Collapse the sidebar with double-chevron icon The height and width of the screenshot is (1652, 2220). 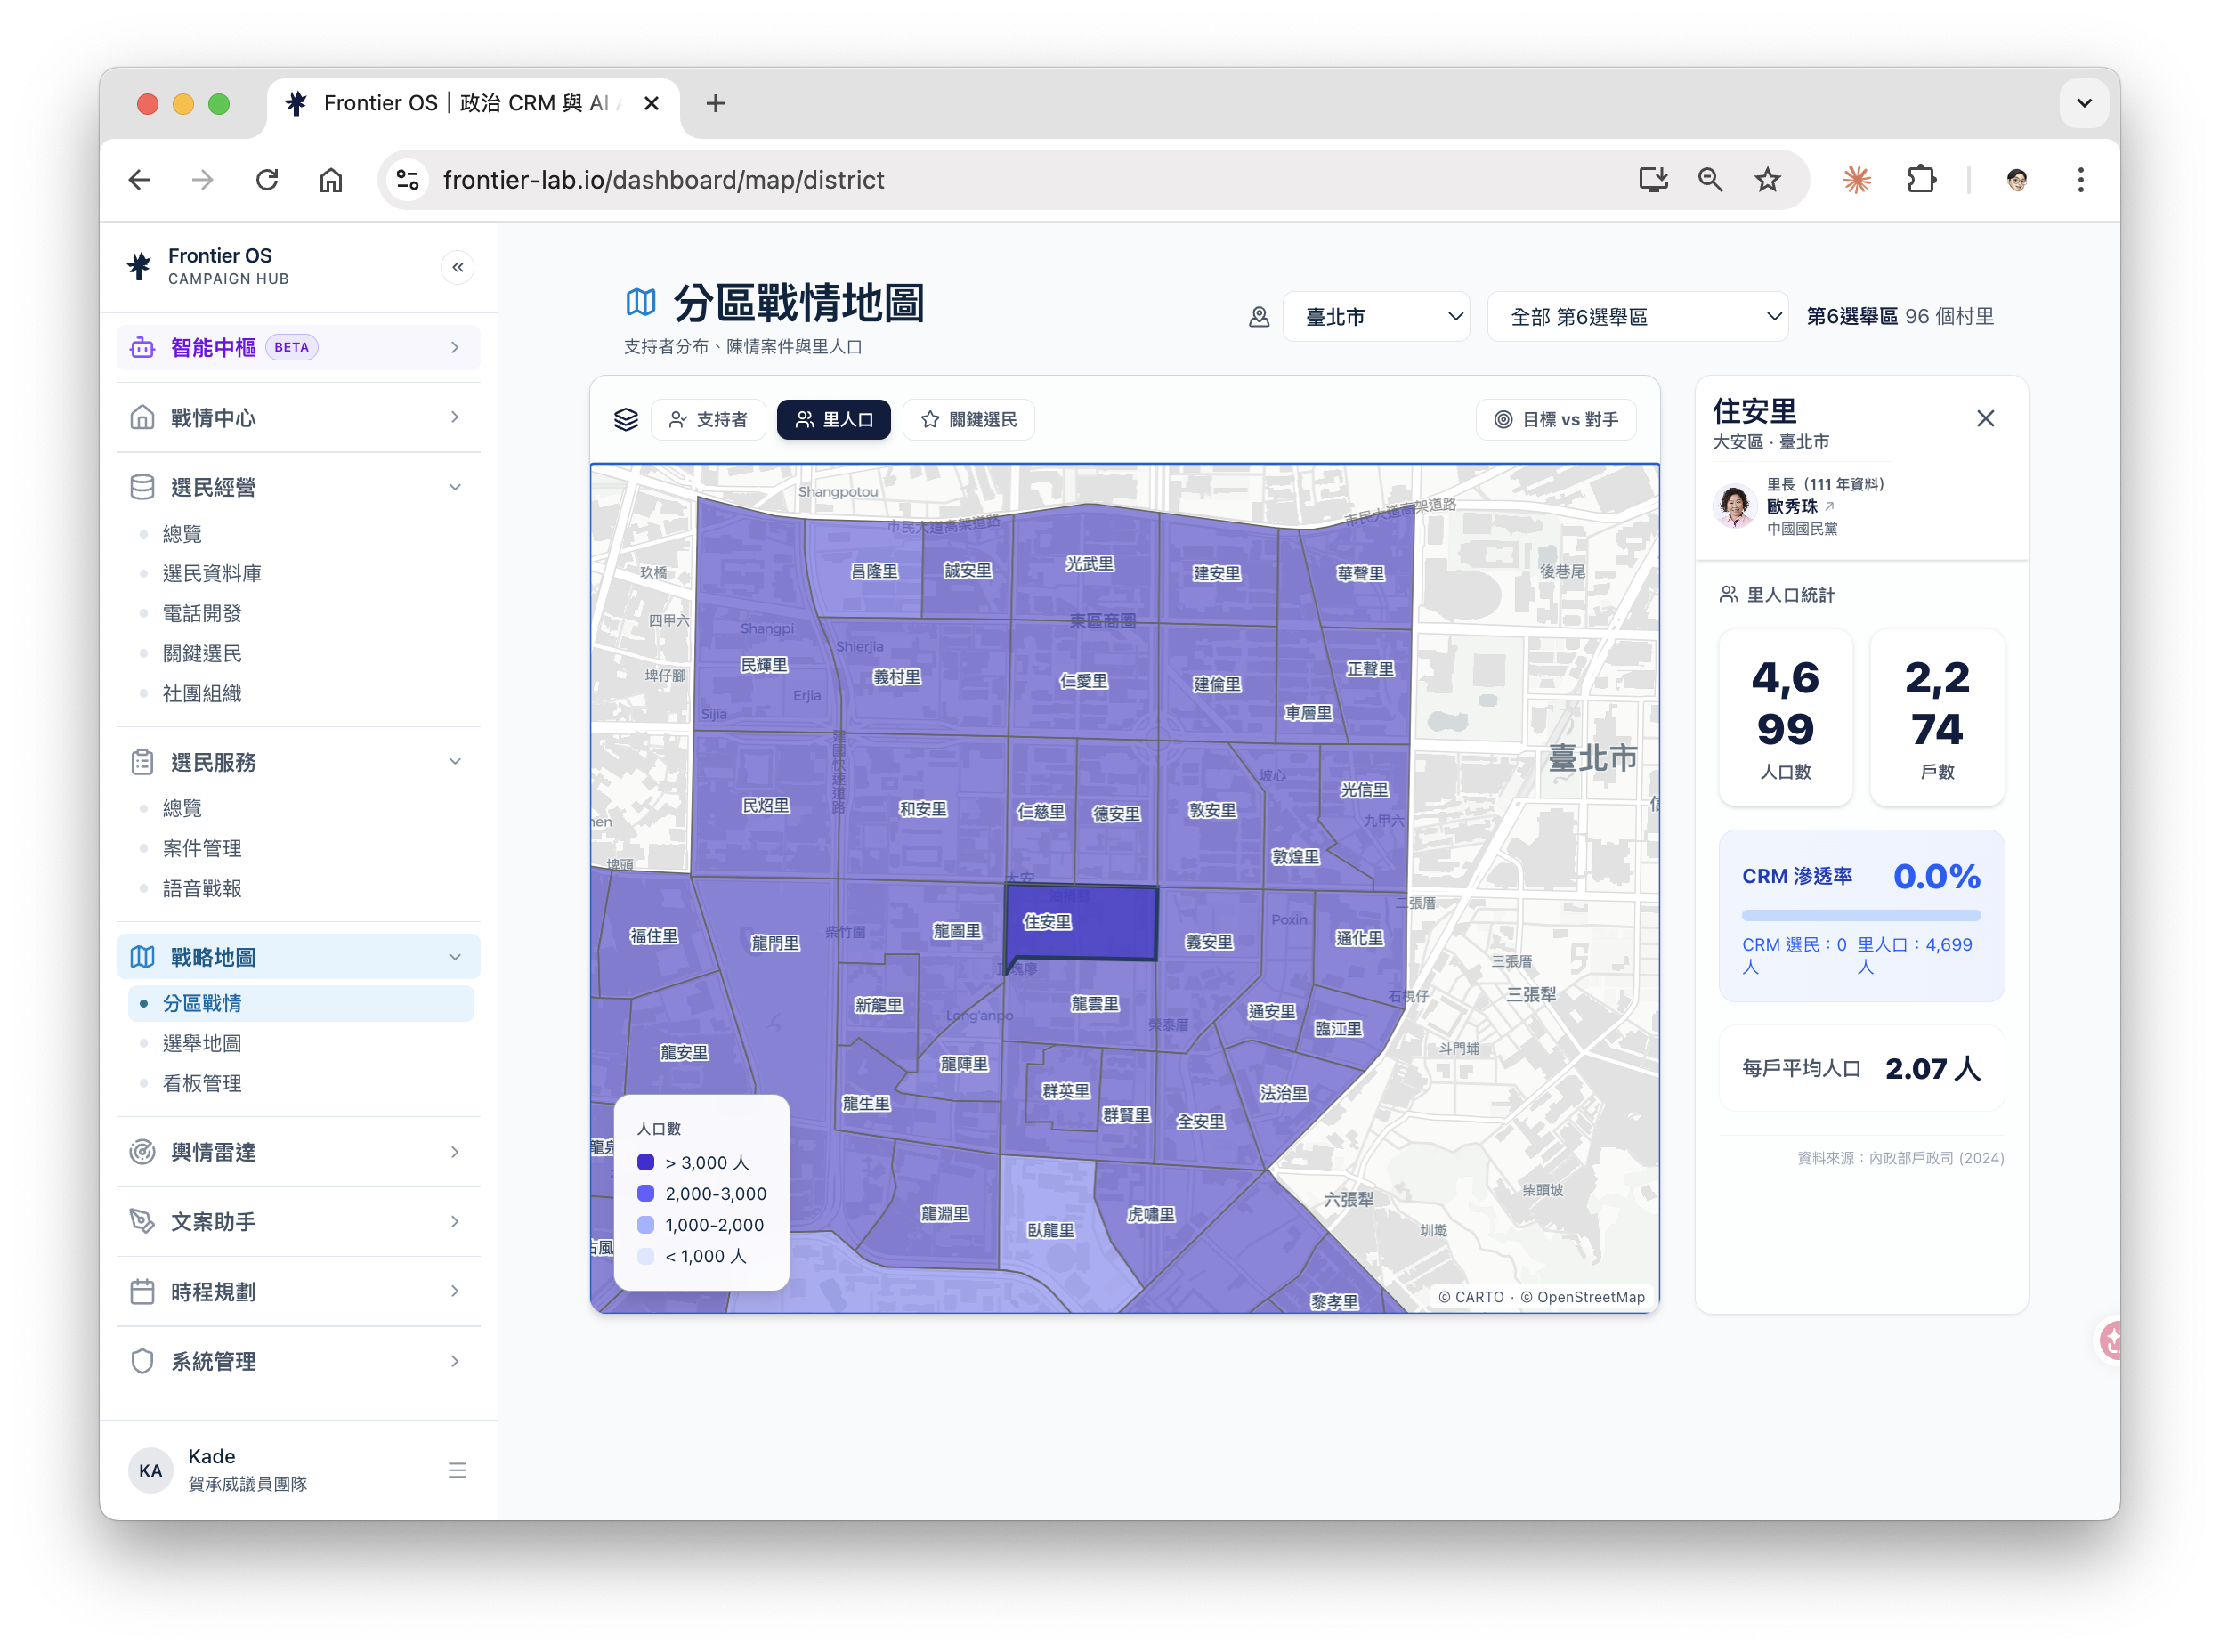[x=457, y=267]
